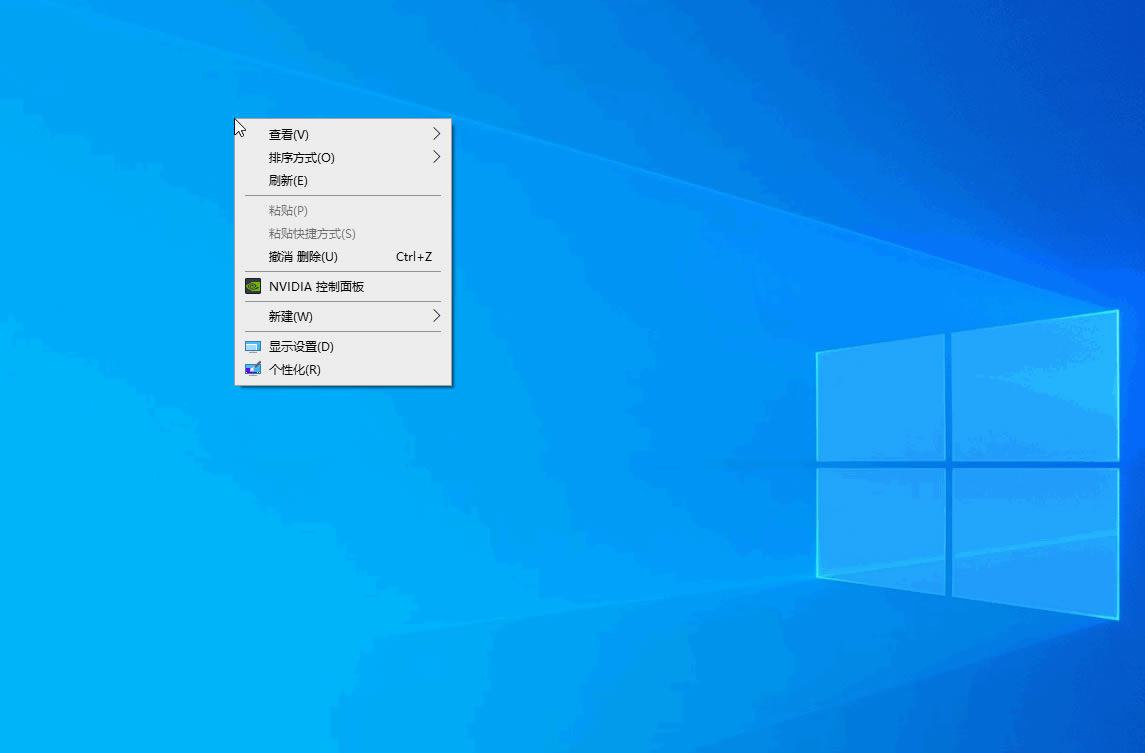Screen dimensions: 1145x753
Task: Click the personalization icon beside 个性化
Action: pos(253,370)
